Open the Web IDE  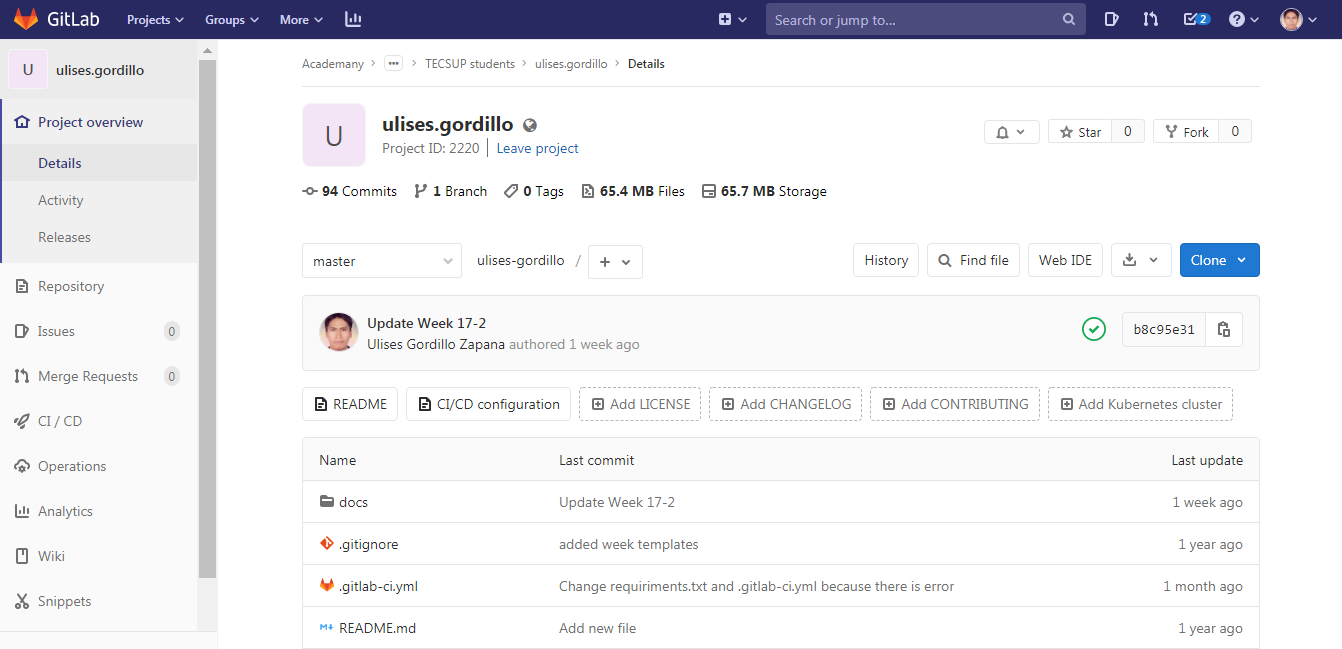pos(1065,260)
